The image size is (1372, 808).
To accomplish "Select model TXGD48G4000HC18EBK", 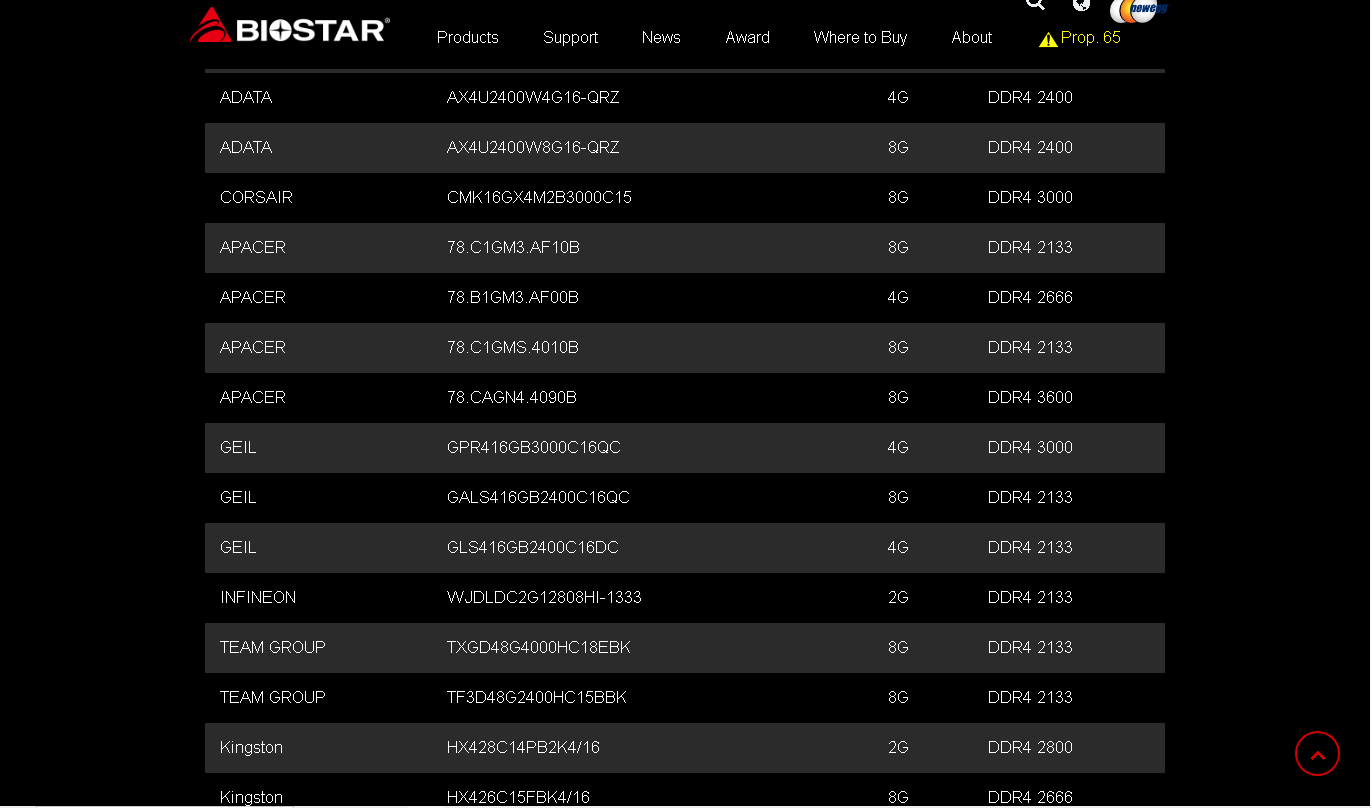I will coord(539,647).
